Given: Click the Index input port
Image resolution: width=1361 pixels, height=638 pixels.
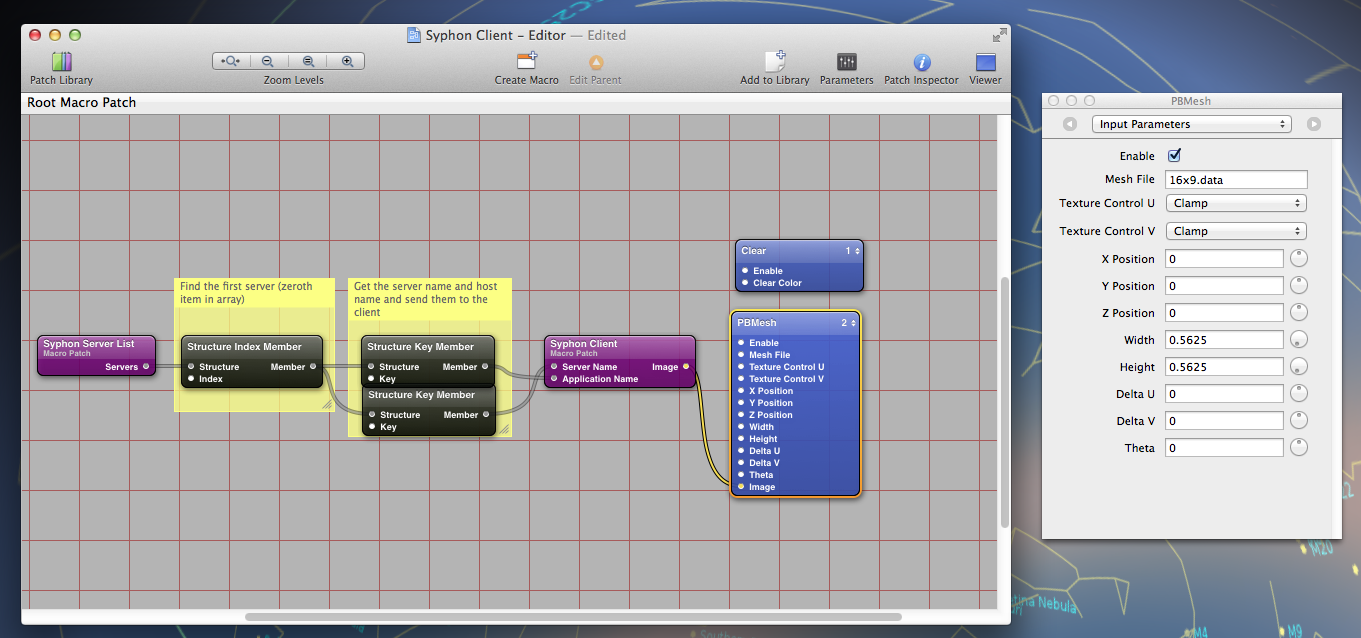Looking at the screenshot, I should click(190, 379).
